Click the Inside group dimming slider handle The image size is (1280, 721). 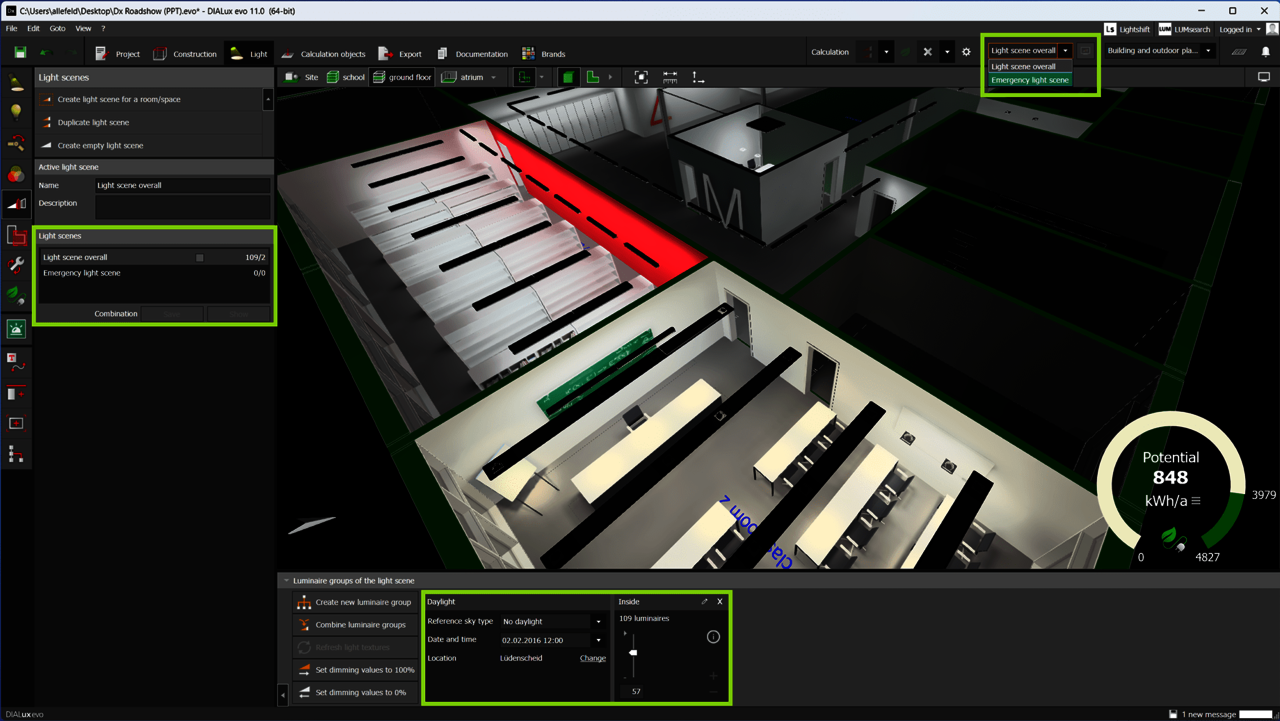[x=633, y=652]
